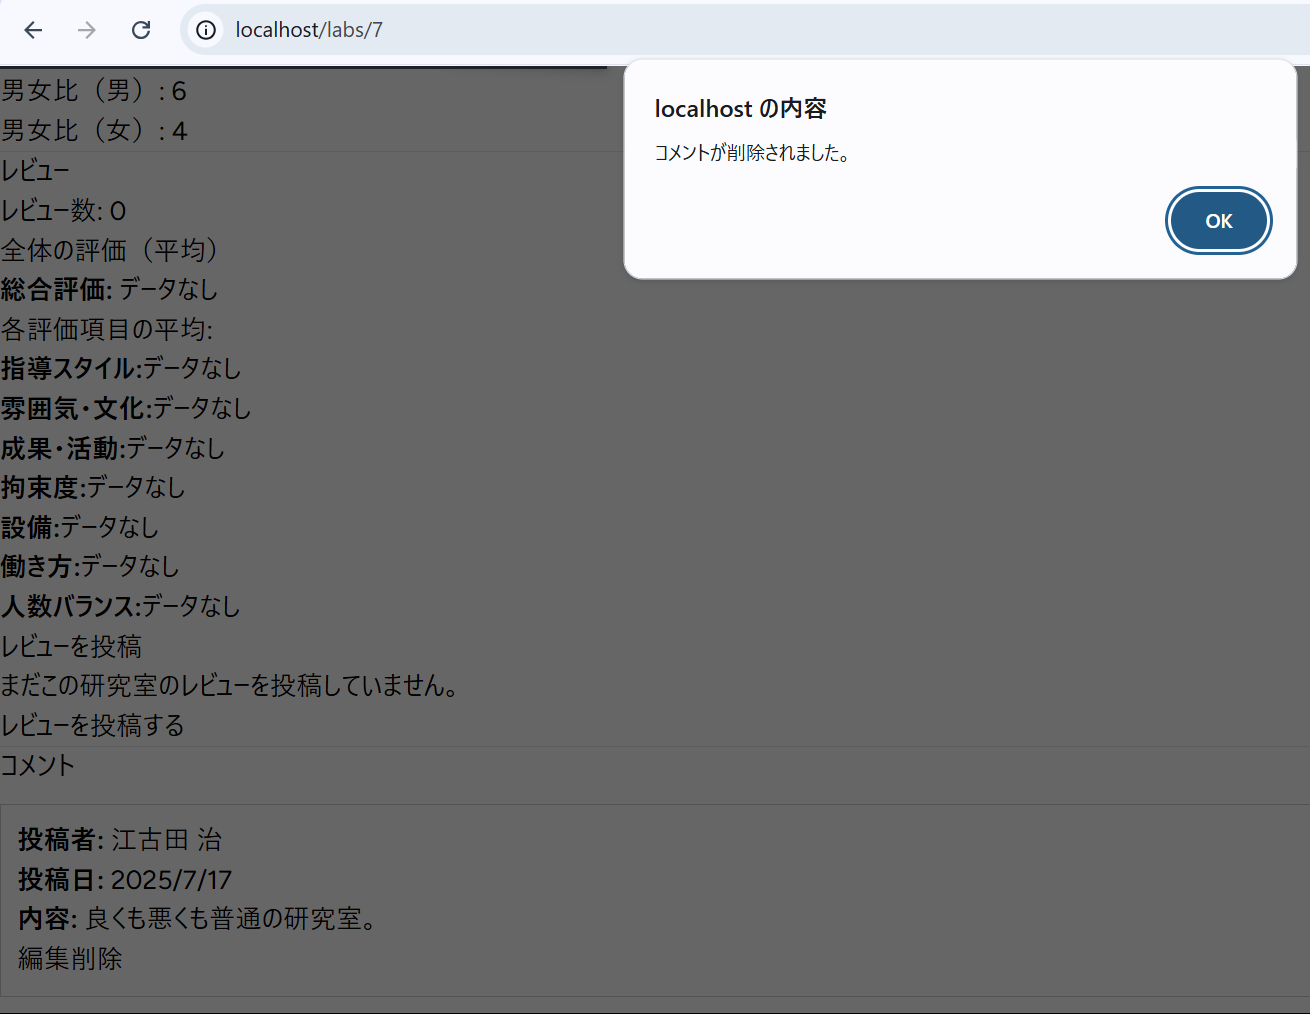Screen dimensions: 1310x1014
Task: Select the text 男女比（女）: 4
Action: [x=94, y=131]
